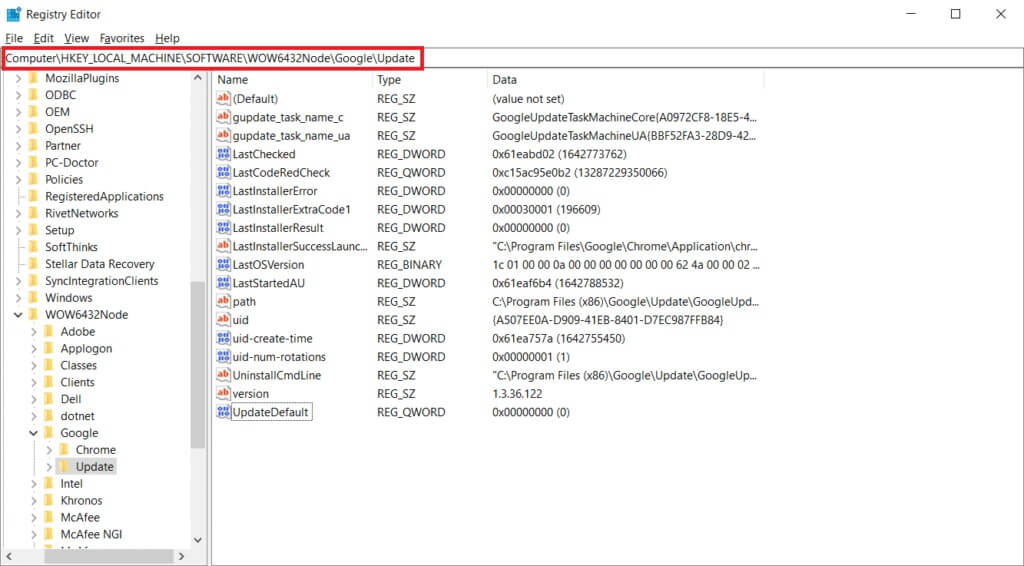Expand the MozillaPlugins key
1024x566 pixels.
pos(18,78)
